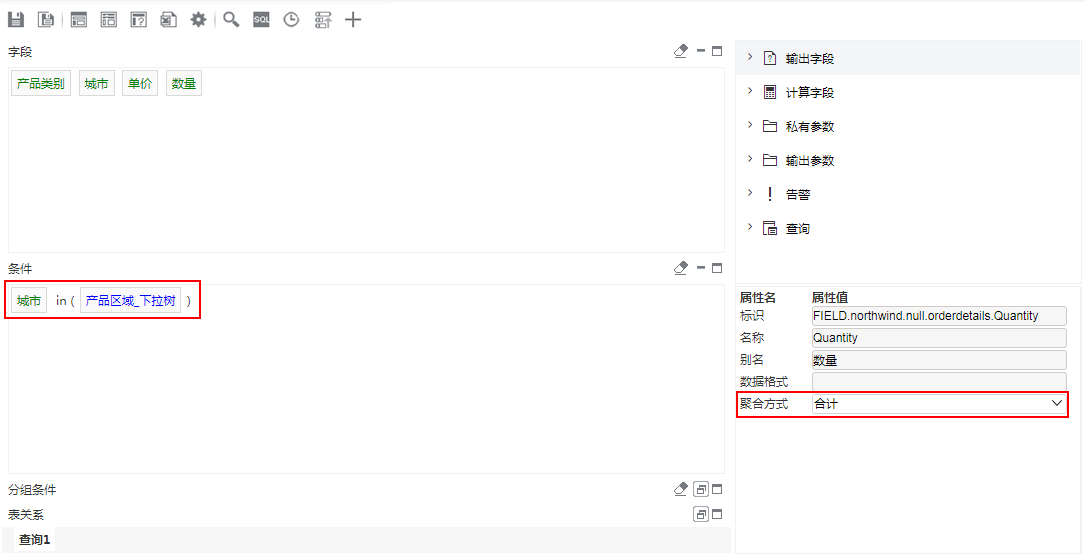
Task: Open settings with the gear icon
Action: pos(199,19)
